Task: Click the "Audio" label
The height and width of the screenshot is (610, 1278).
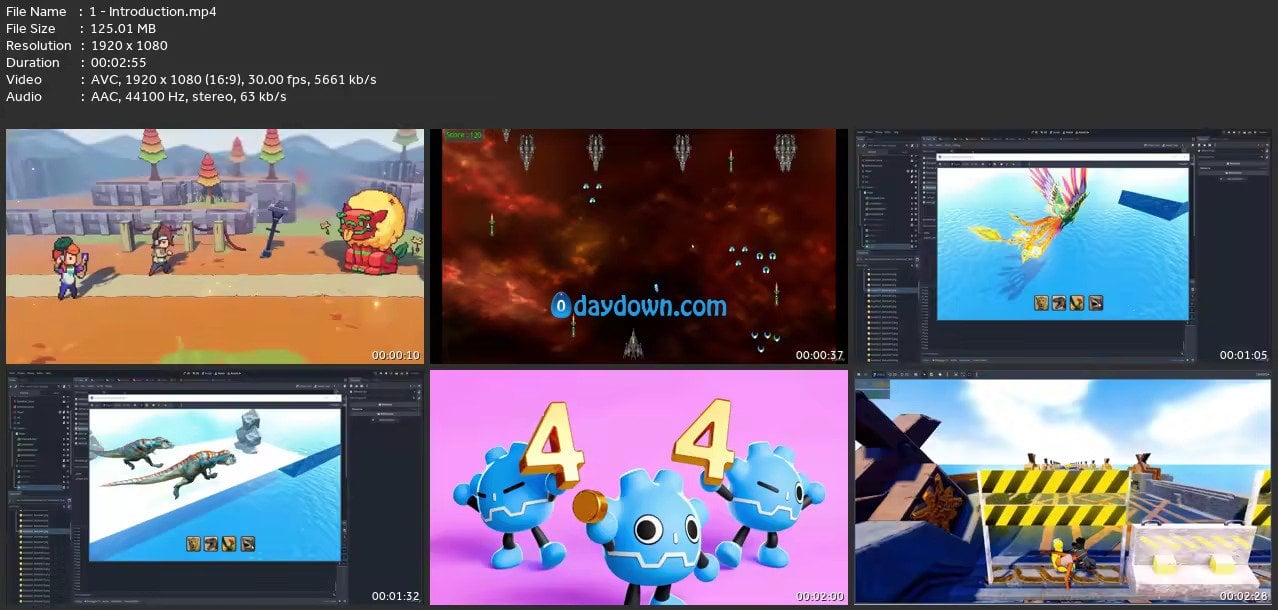Action: point(24,97)
